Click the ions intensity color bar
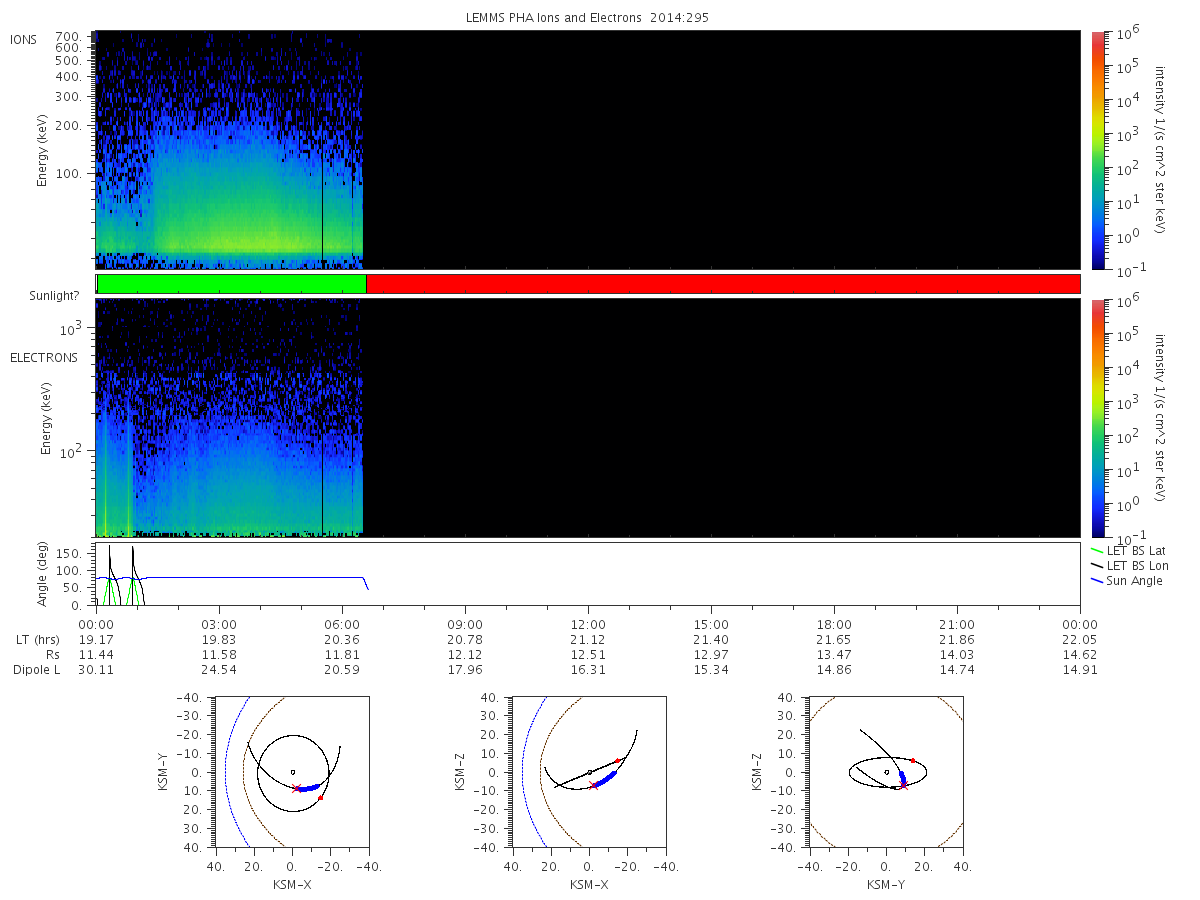 pos(1097,150)
